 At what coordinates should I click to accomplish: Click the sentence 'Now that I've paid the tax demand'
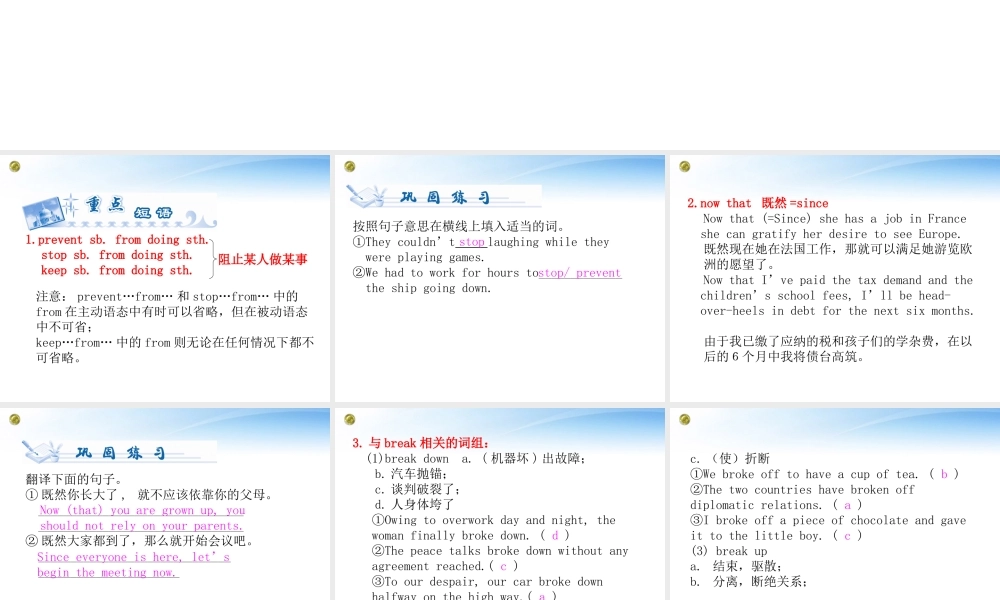(x=837, y=296)
